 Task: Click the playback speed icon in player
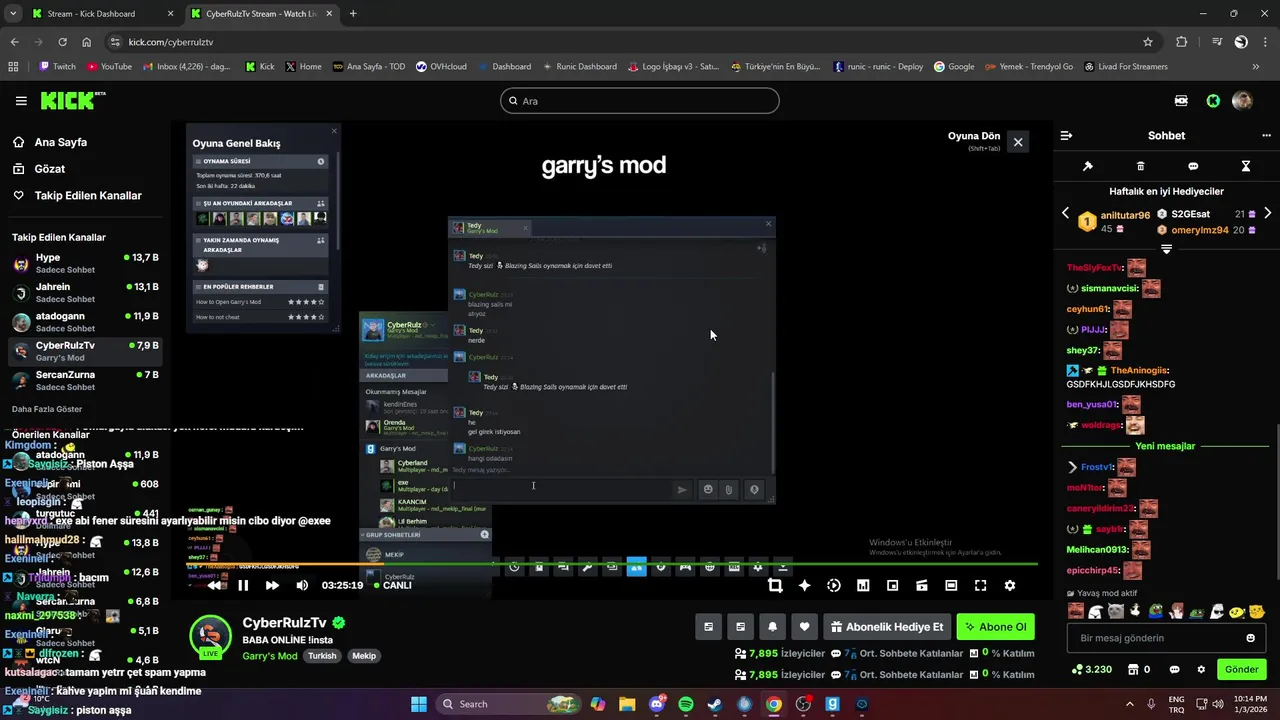(x=834, y=586)
